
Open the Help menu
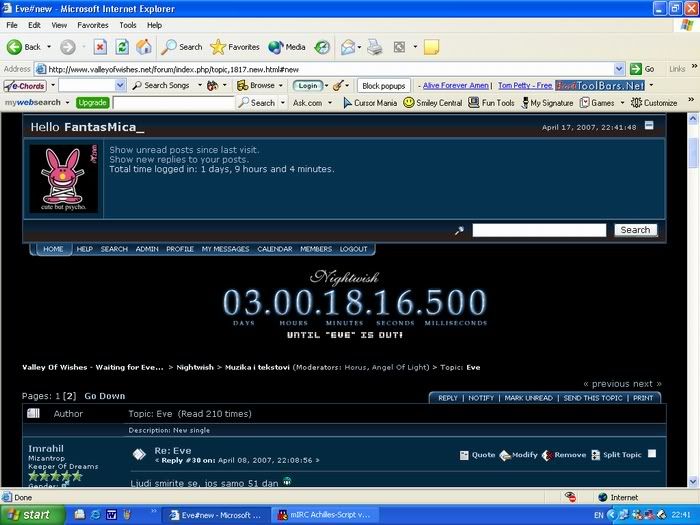point(154,25)
